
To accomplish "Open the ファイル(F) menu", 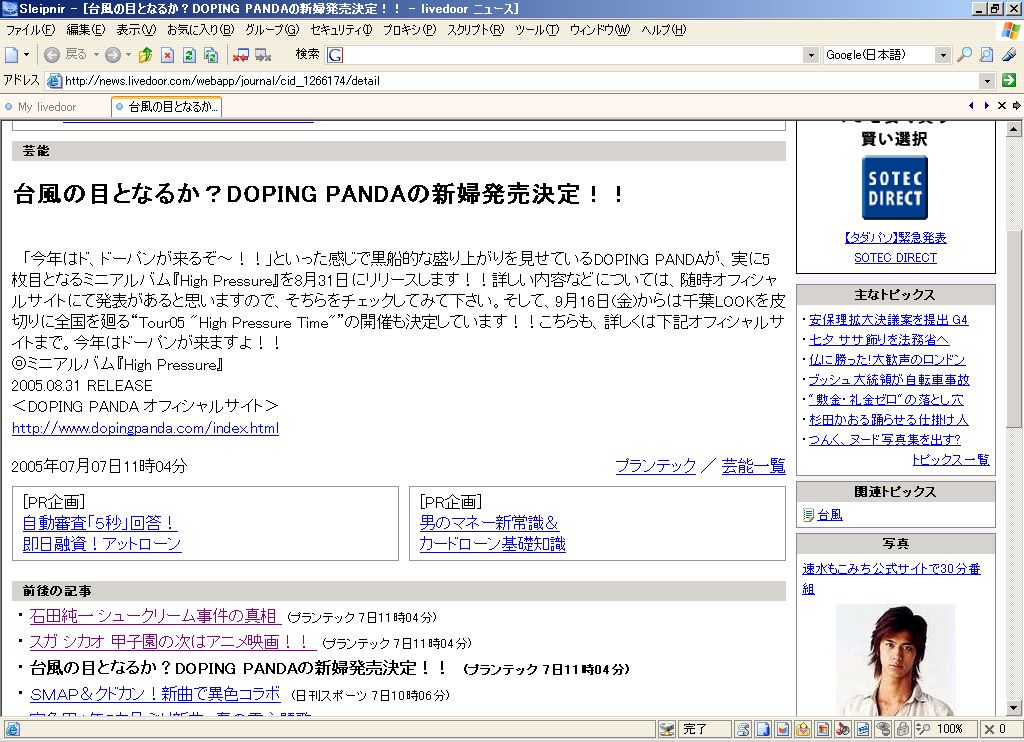I will click(30, 30).
